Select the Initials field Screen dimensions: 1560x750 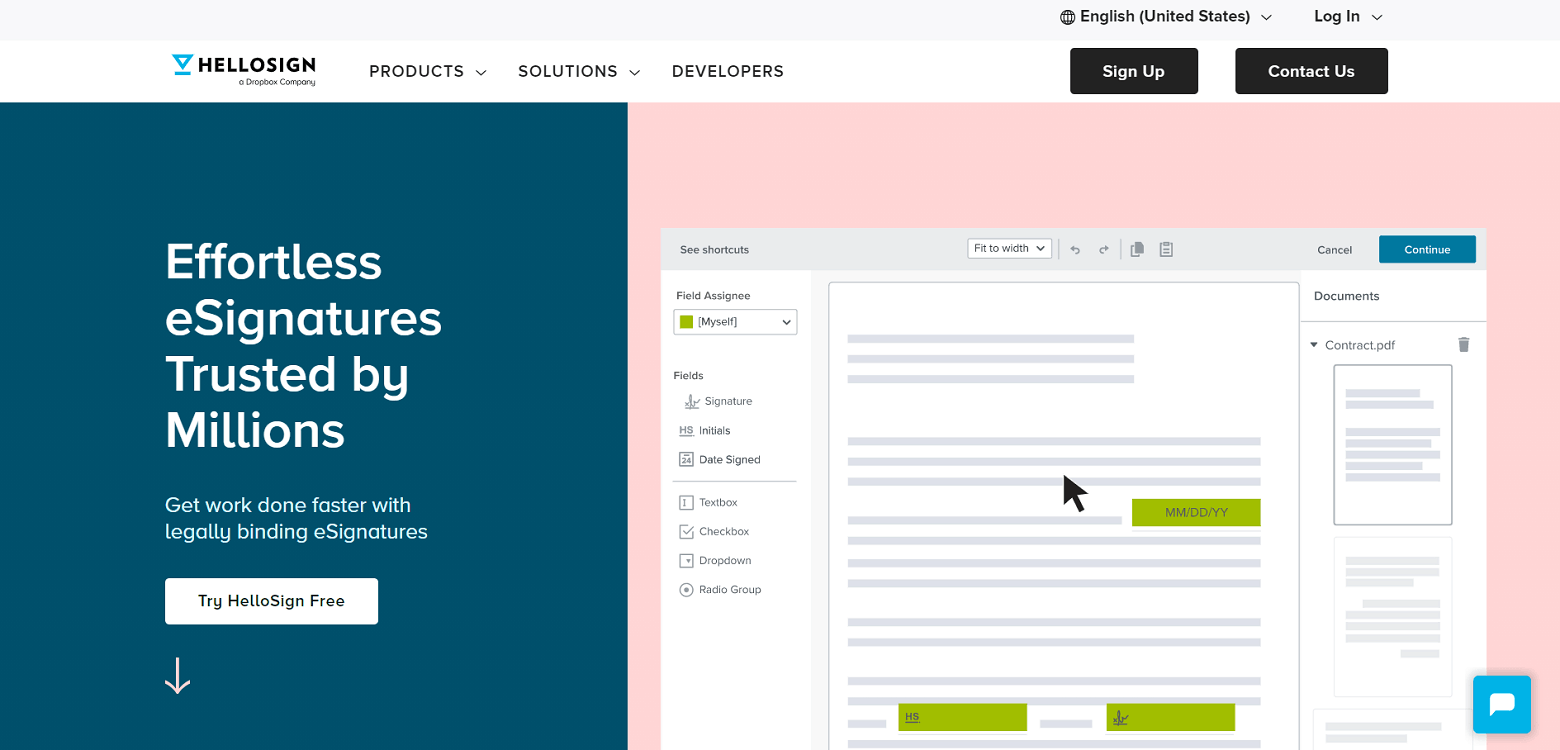tap(705, 431)
